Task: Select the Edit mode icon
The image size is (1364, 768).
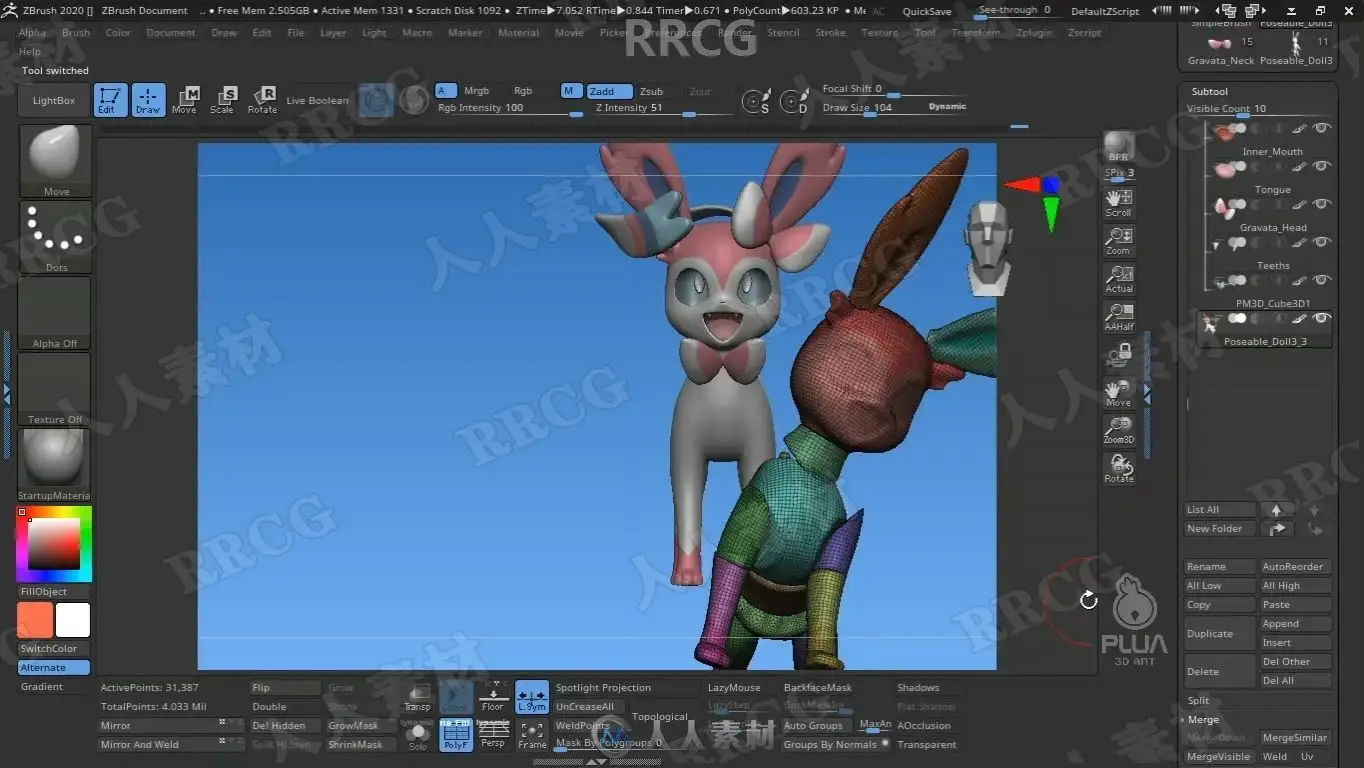Action: point(110,100)
